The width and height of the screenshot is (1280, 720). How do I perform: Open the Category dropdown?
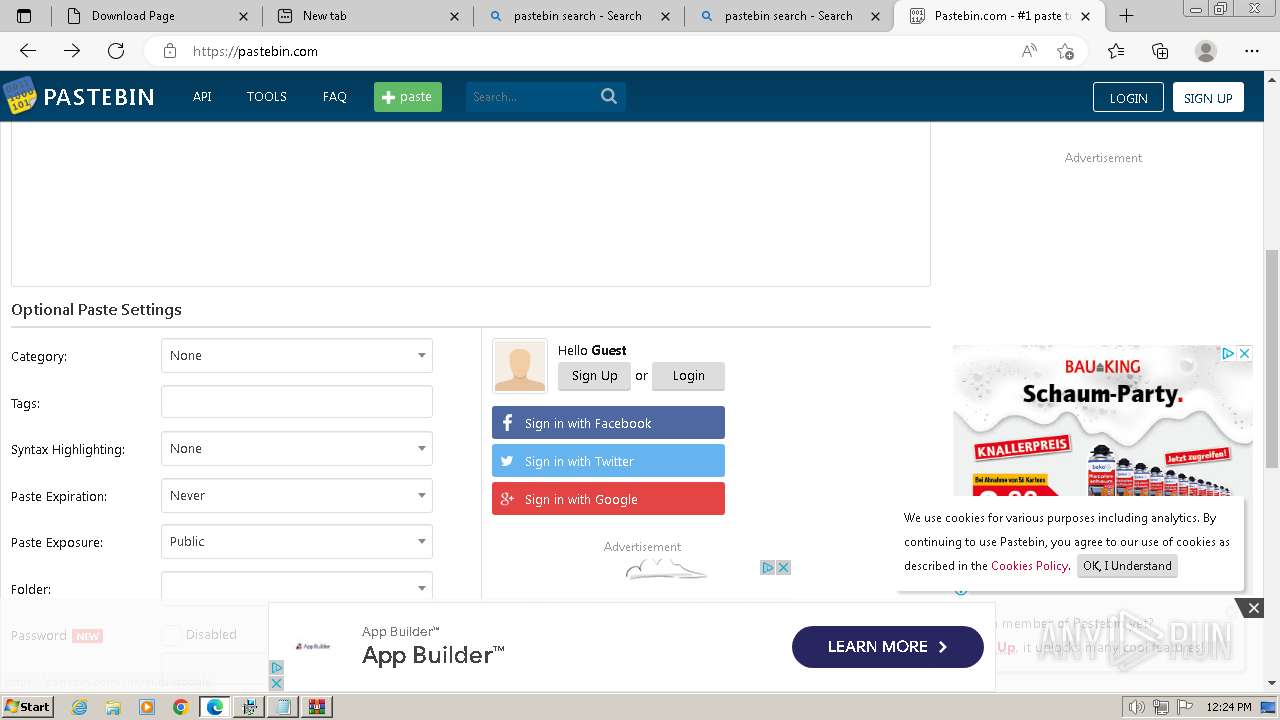[297, 356]
